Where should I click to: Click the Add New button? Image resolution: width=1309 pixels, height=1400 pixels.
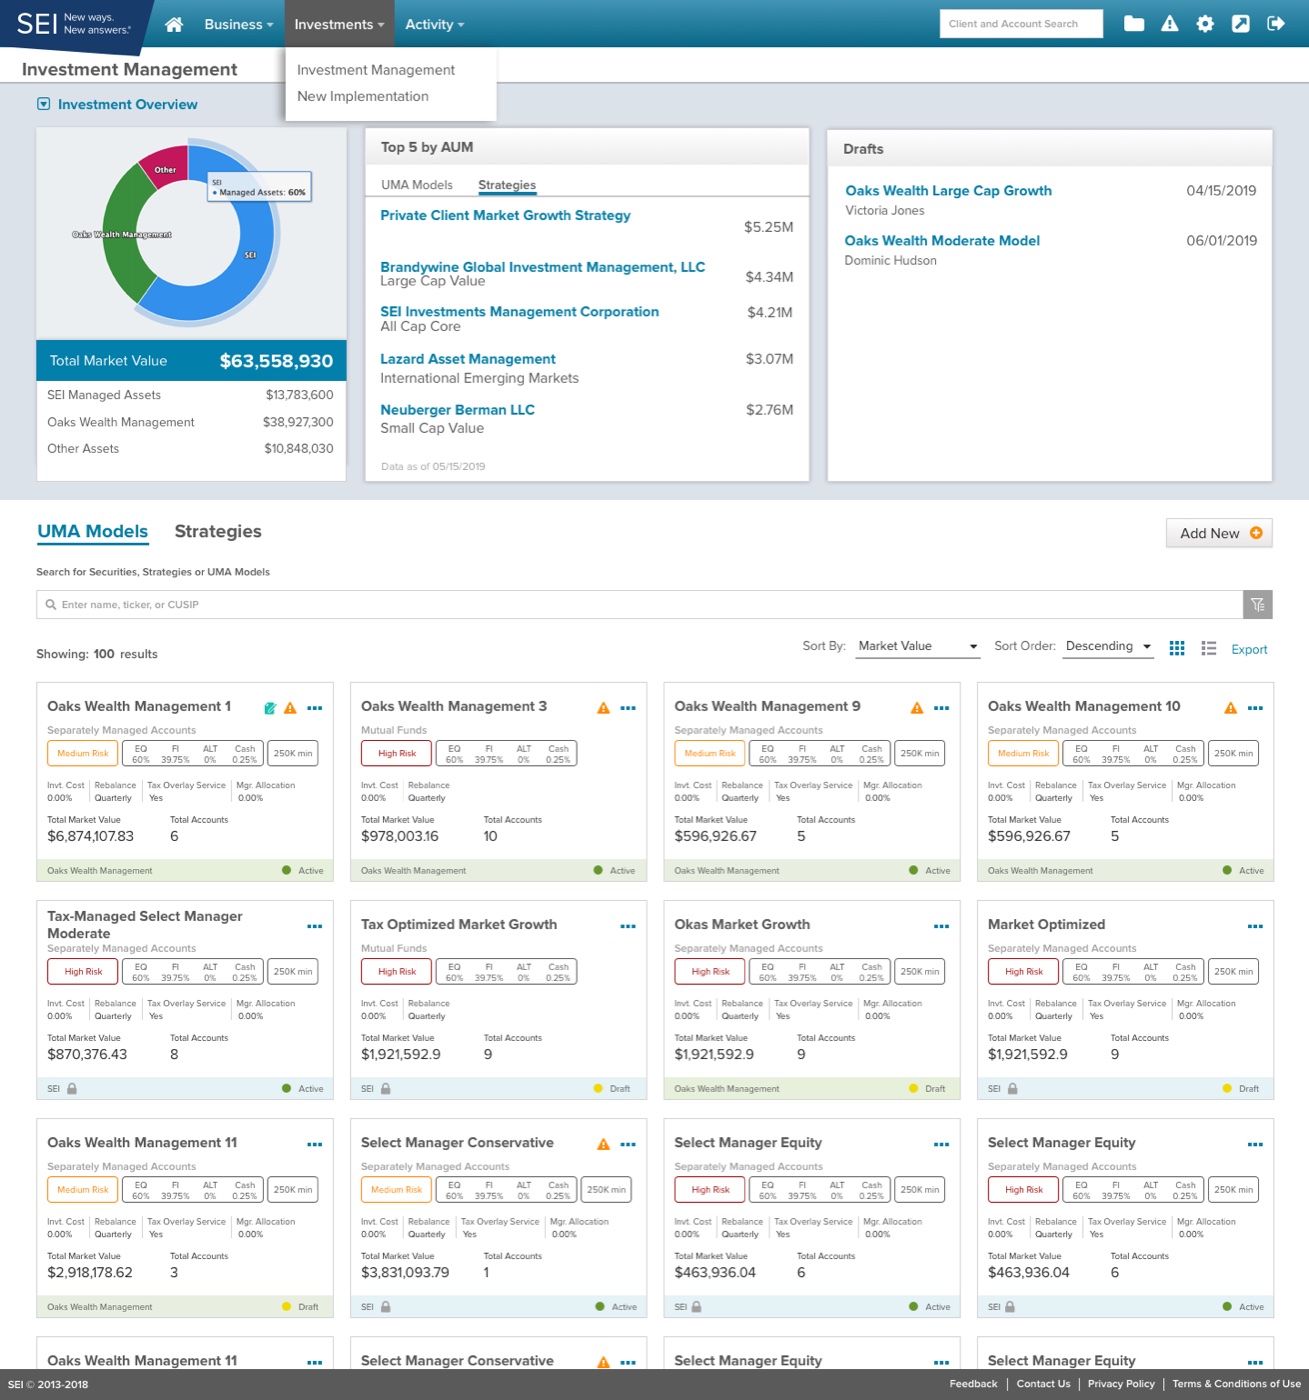[x=1219, y=533]
